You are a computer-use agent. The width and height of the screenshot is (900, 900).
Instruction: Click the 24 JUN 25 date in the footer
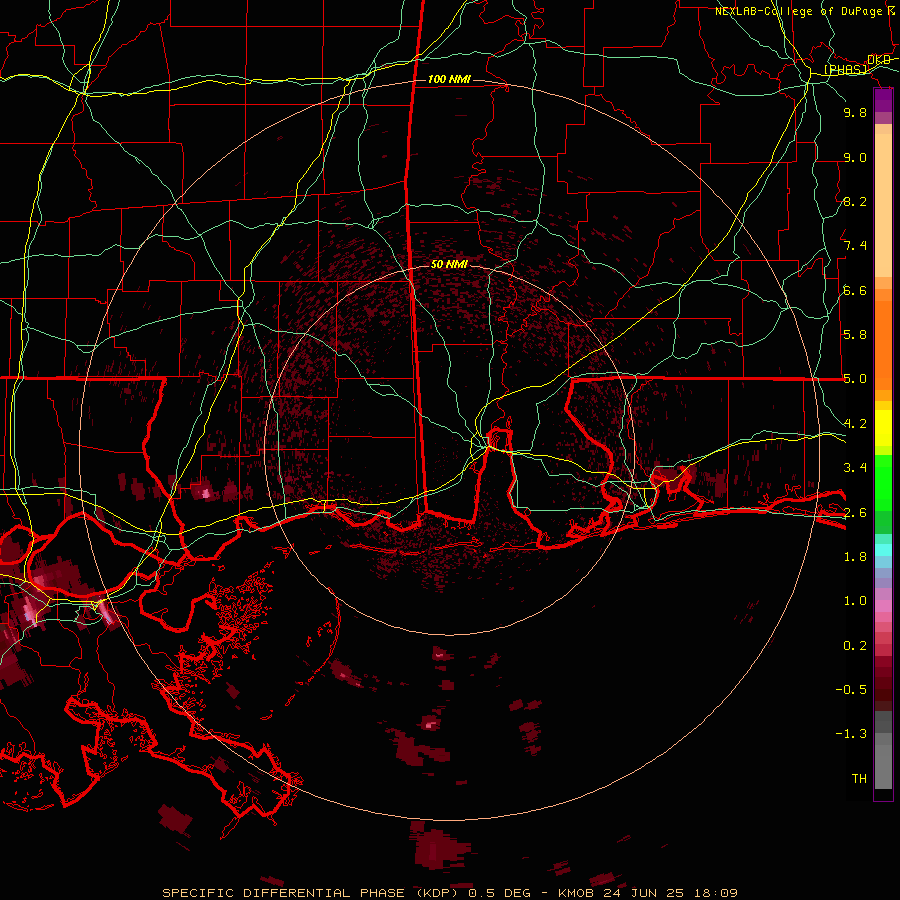(x=645, y=893)
